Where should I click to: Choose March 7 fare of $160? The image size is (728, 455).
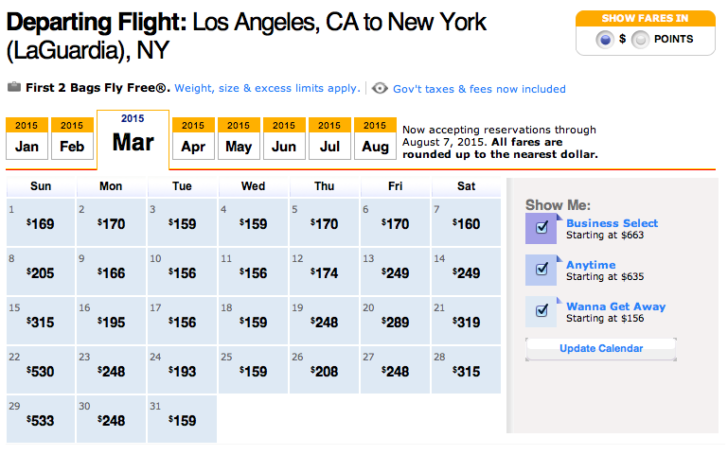click(466, 222)
